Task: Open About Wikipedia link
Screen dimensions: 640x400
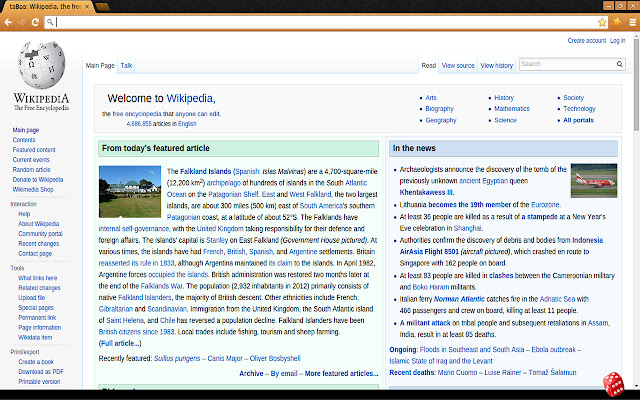Action: point(38,224)
